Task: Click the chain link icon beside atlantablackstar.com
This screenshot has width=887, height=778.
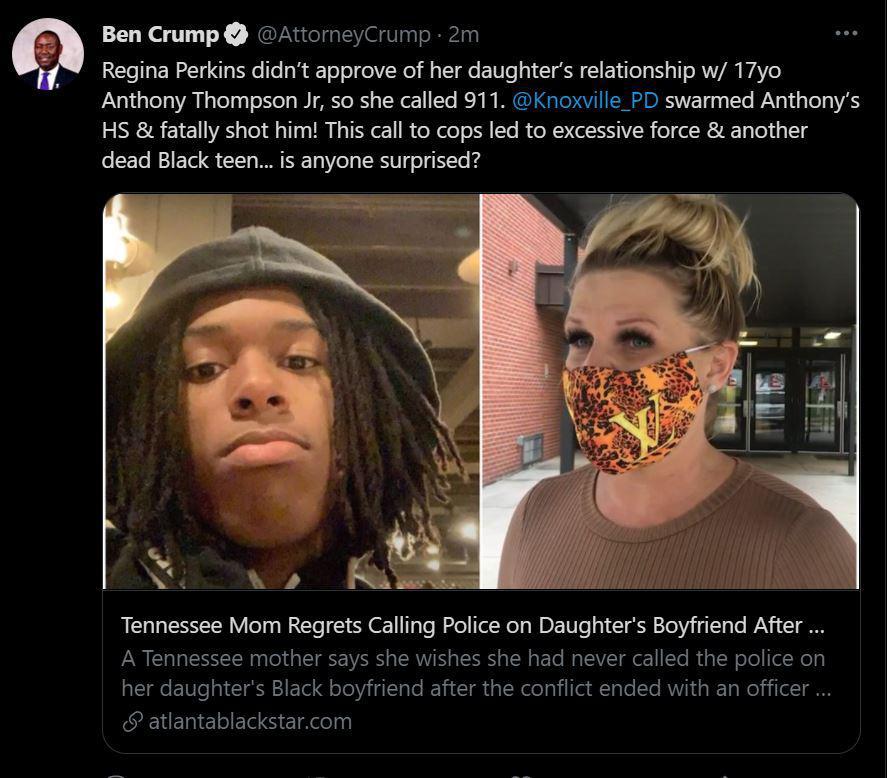Action: [132, 721]
